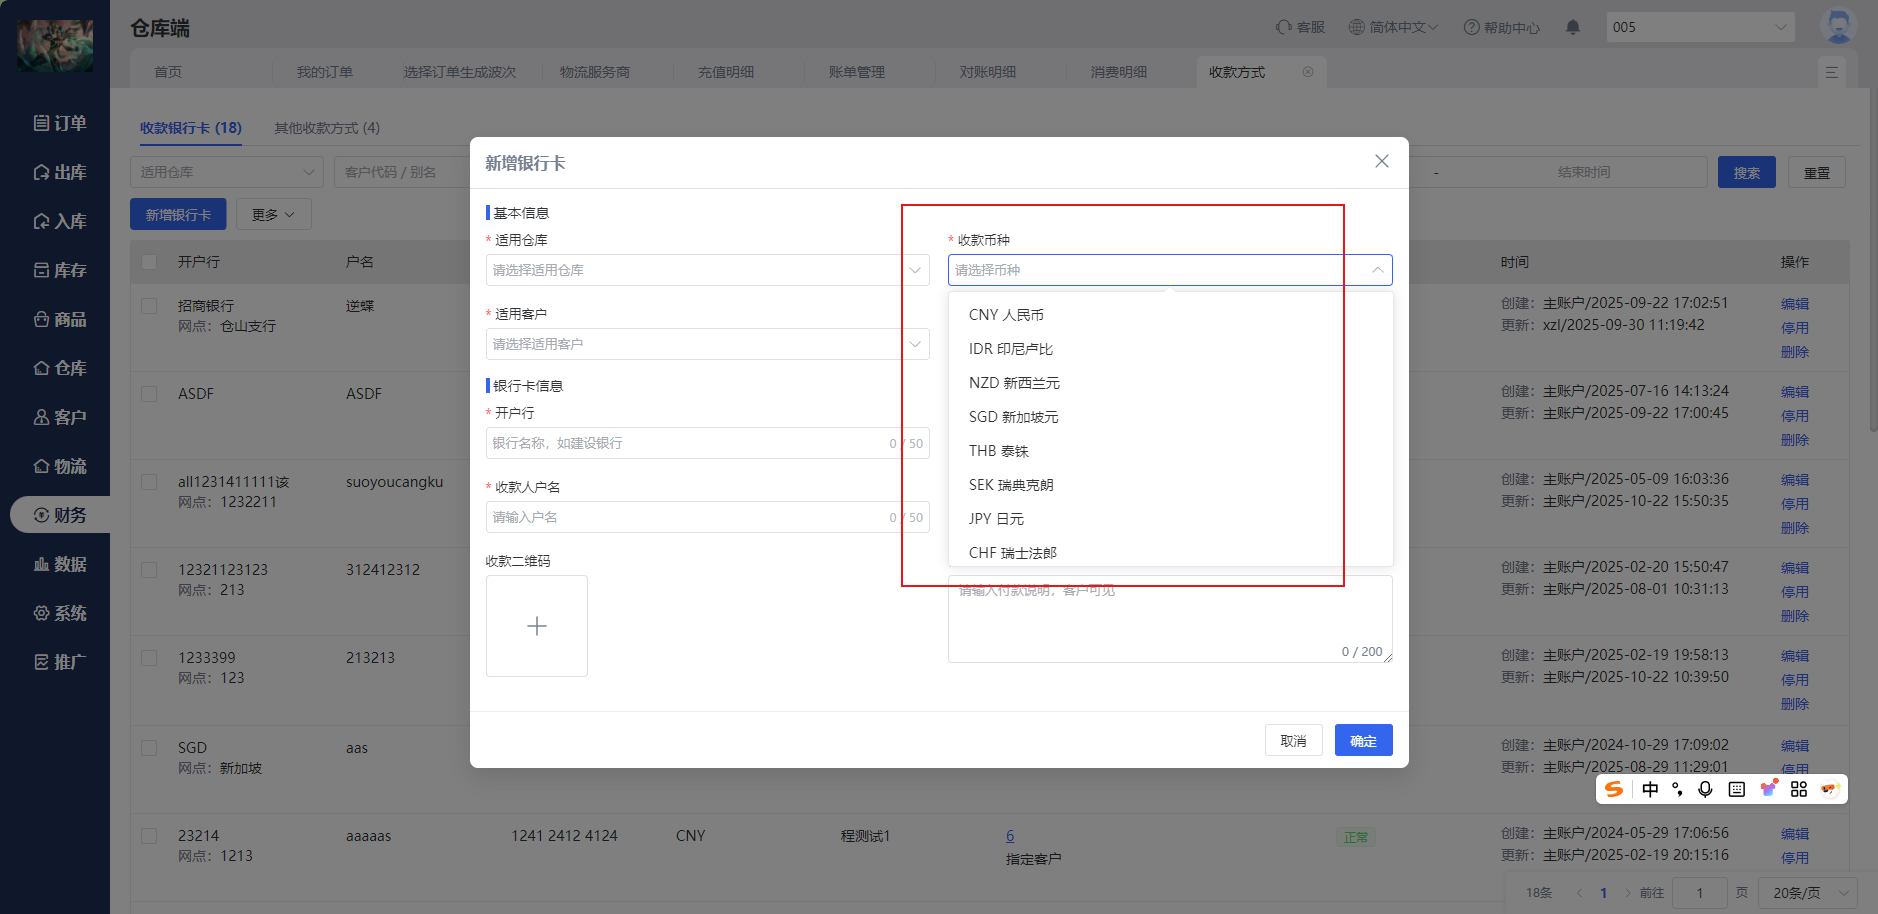Viewport: 1878px width, 914px height.
Task: Click the notification bell icon
Action: [1573, 27]
